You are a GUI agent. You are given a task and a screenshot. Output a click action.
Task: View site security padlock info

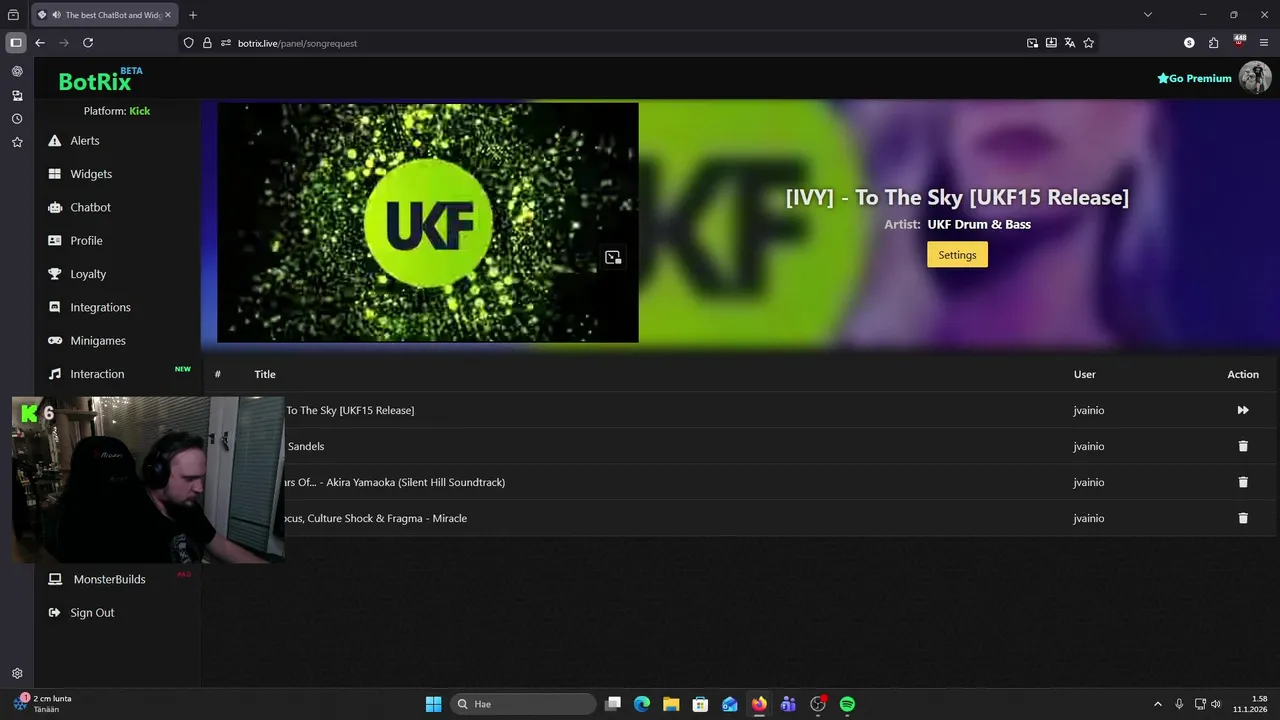[207, 43]
